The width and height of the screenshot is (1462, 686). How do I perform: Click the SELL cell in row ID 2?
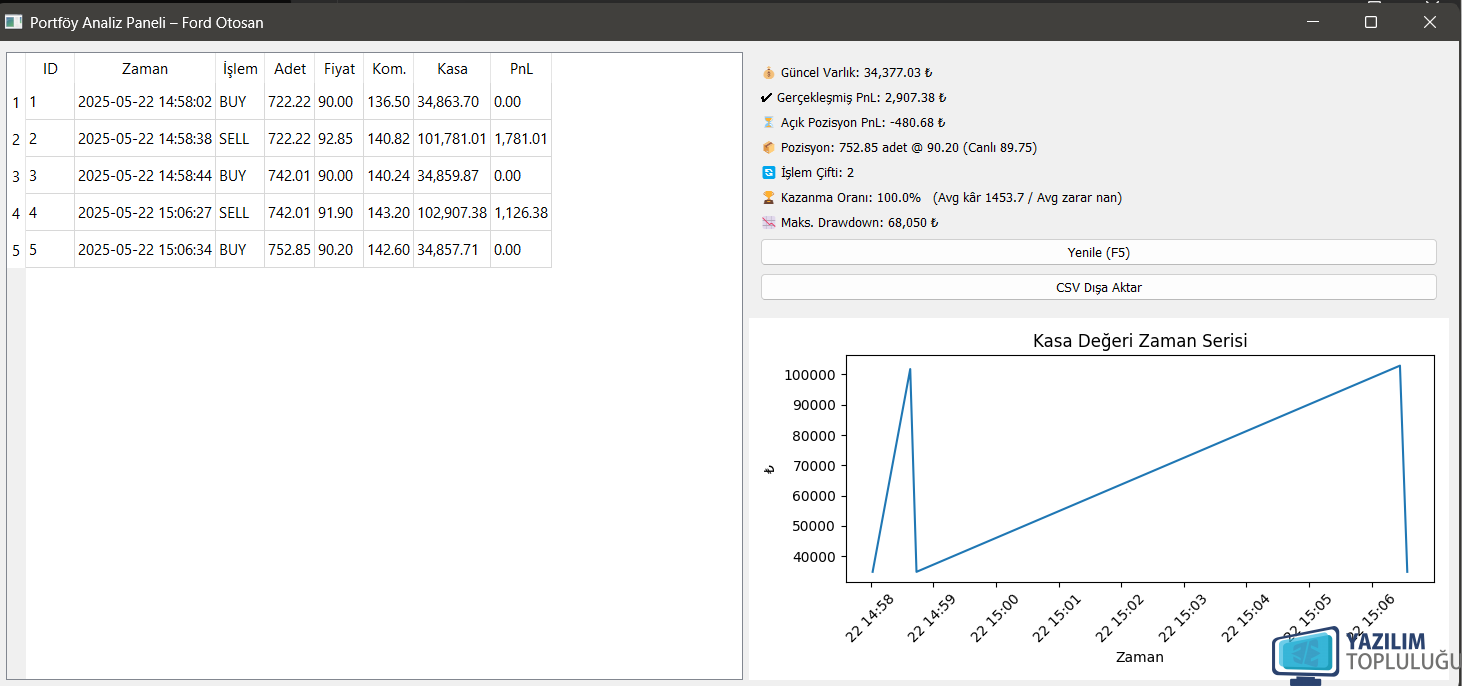pyautogui.click(x=240, y=139)
